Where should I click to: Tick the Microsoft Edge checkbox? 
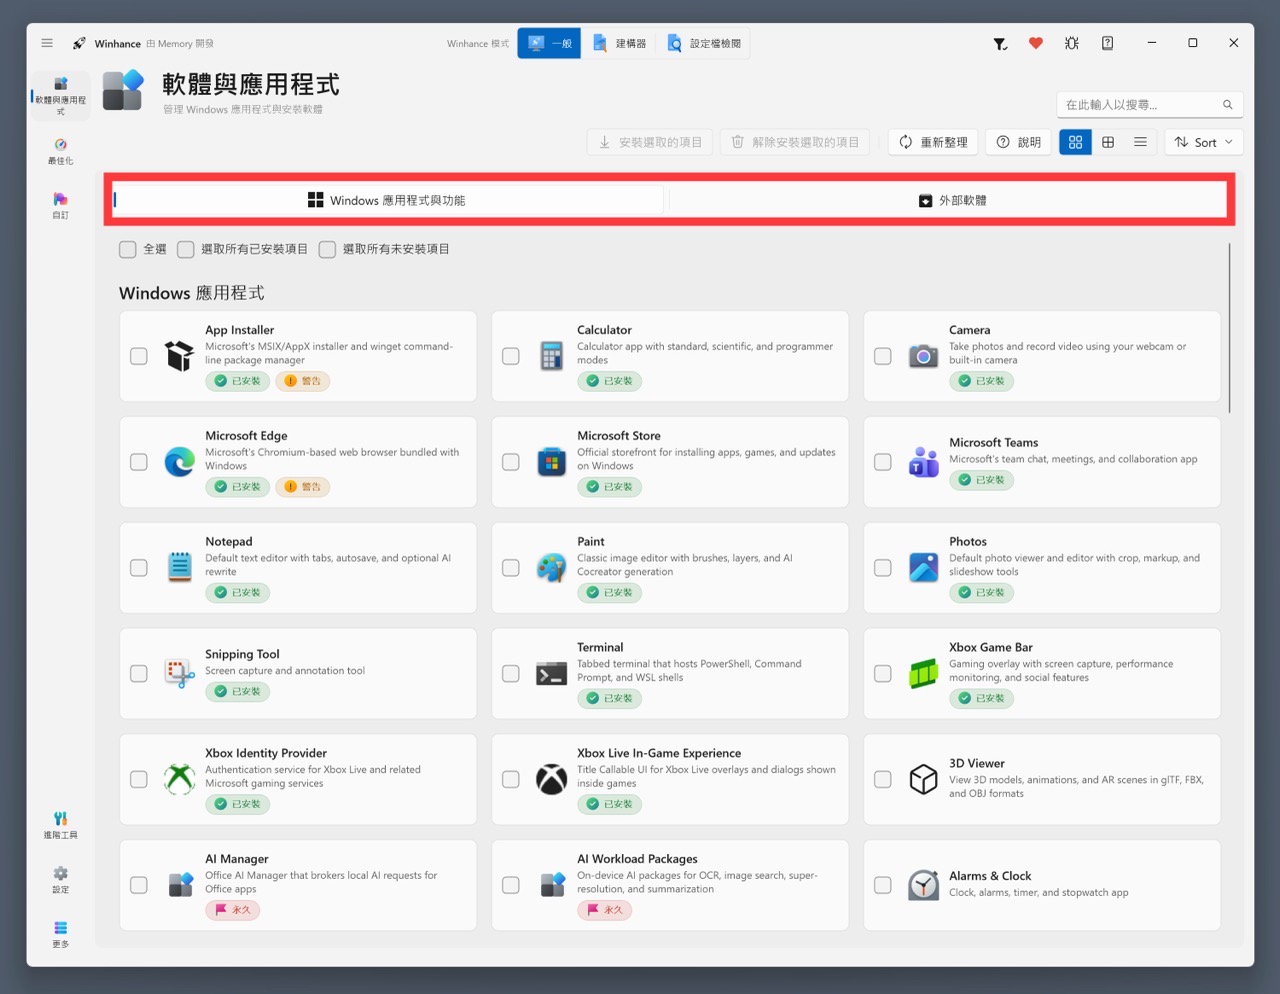139,462
